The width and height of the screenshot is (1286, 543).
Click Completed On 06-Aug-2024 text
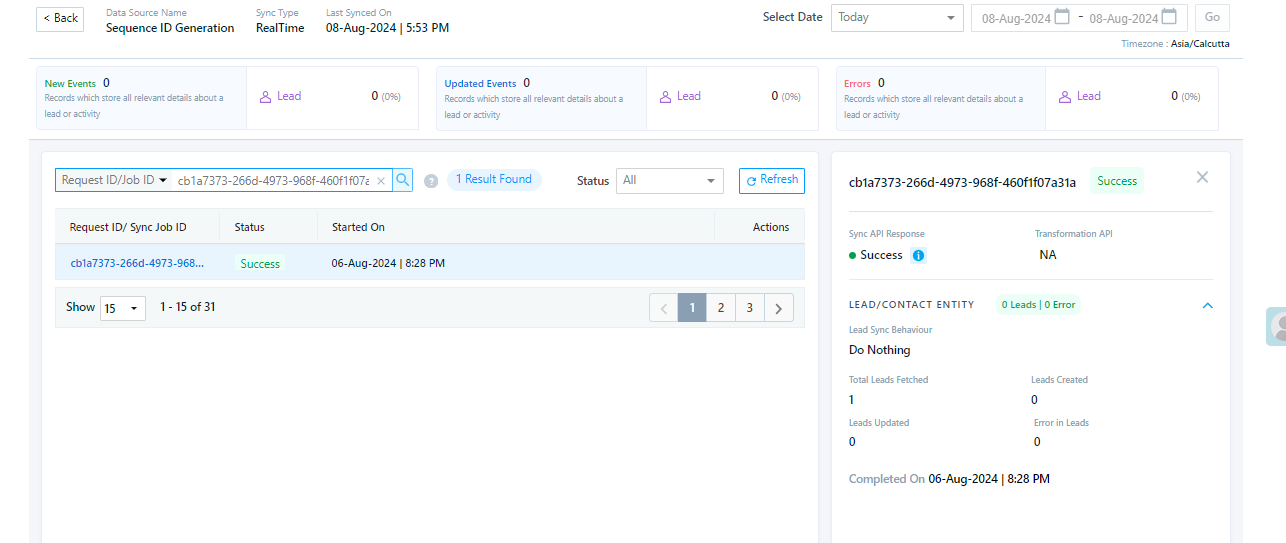[949, 479]
